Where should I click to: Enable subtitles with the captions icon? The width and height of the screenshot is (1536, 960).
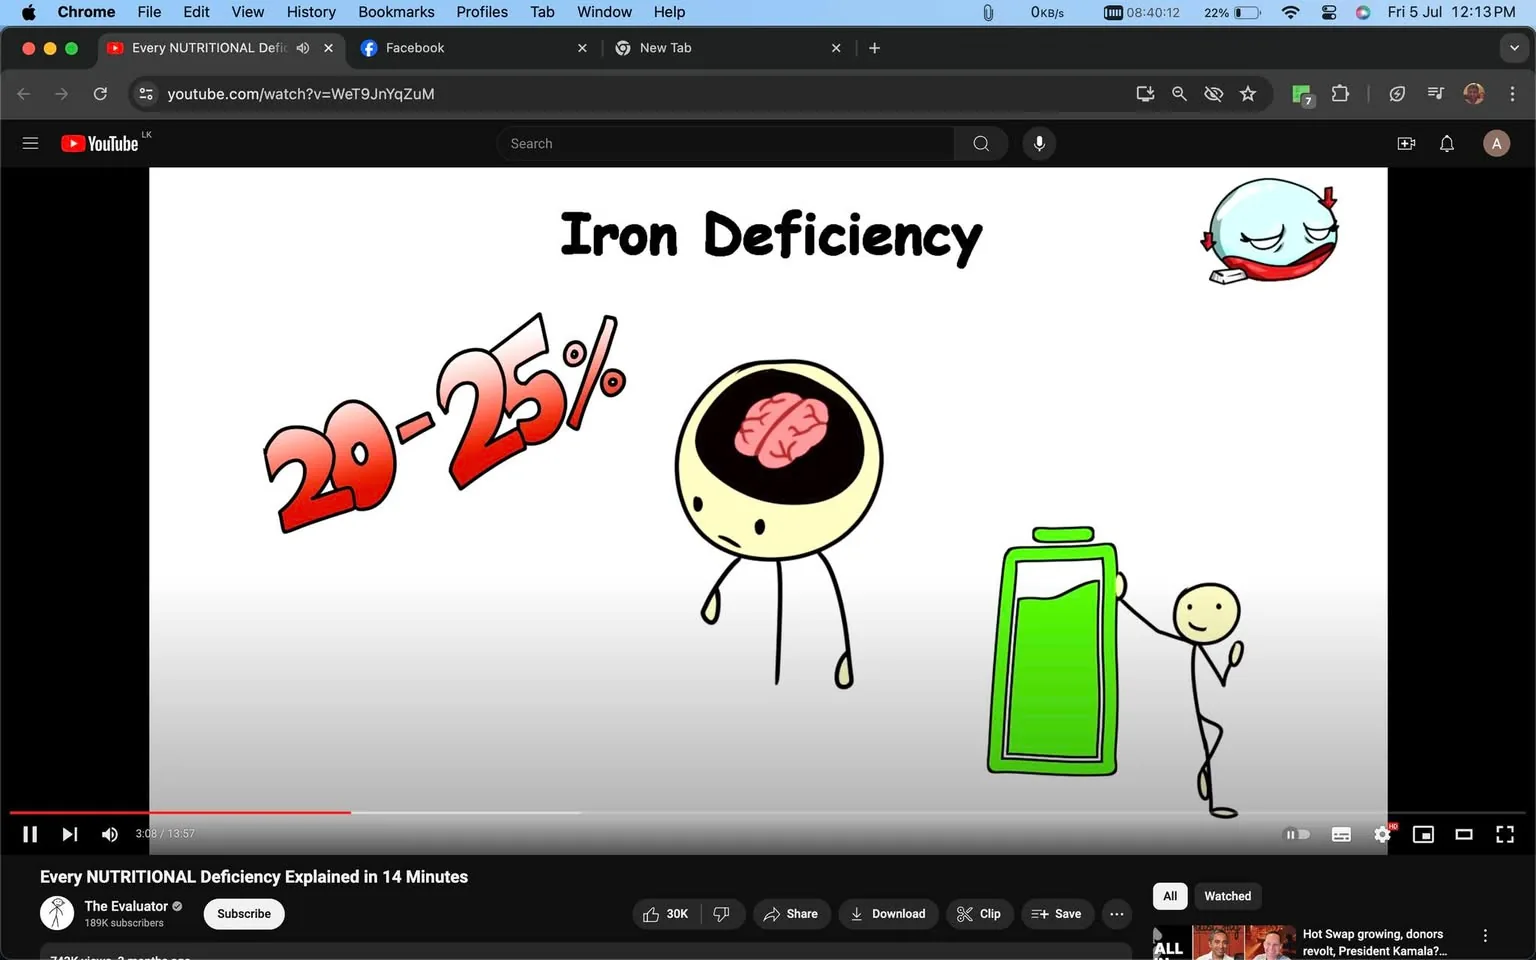point(1341,833)
